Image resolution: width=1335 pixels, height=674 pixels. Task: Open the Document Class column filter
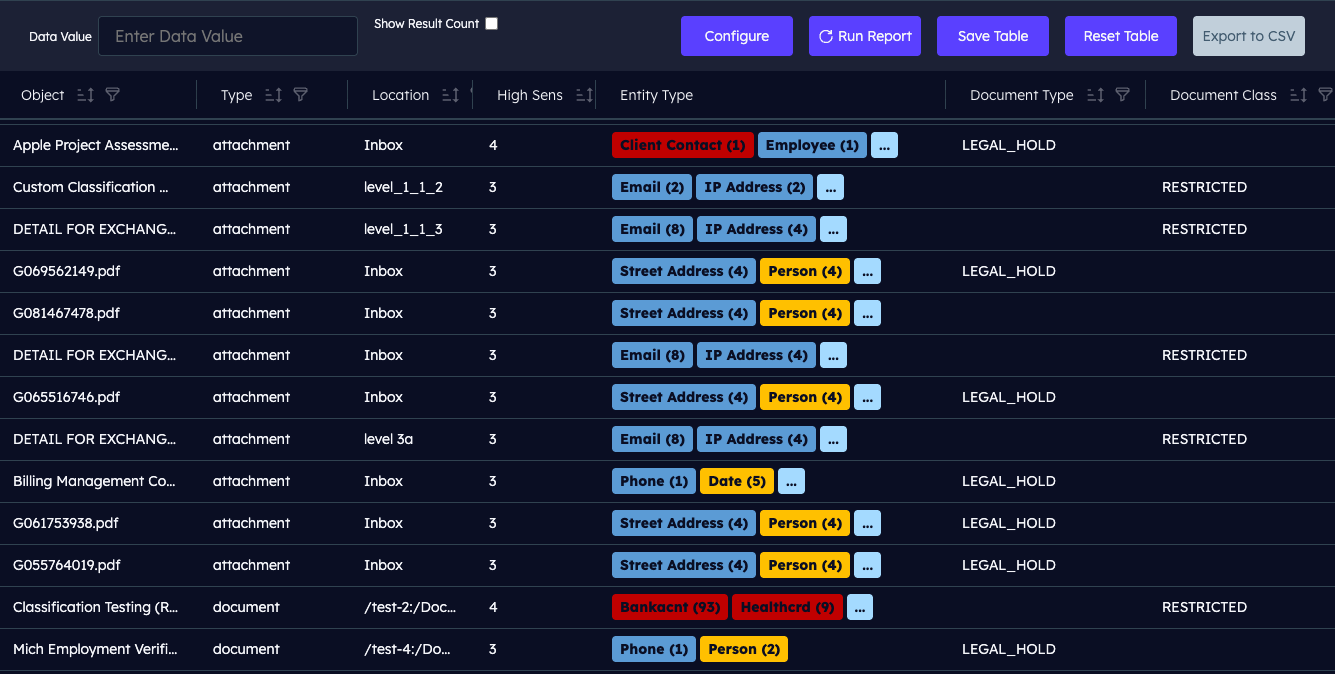(x=1326, y=95)
